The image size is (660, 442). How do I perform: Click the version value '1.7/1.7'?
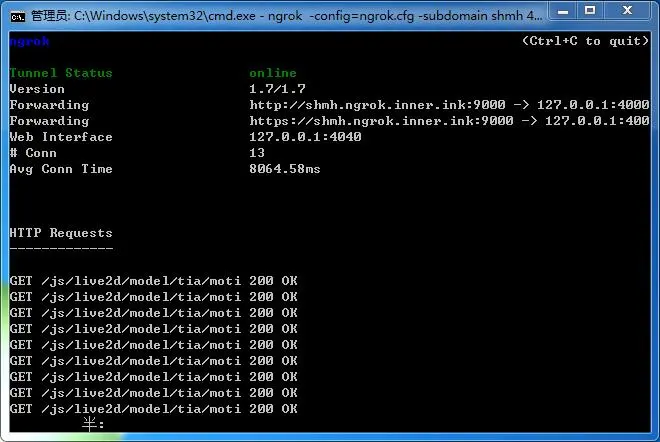coord(277,89)
